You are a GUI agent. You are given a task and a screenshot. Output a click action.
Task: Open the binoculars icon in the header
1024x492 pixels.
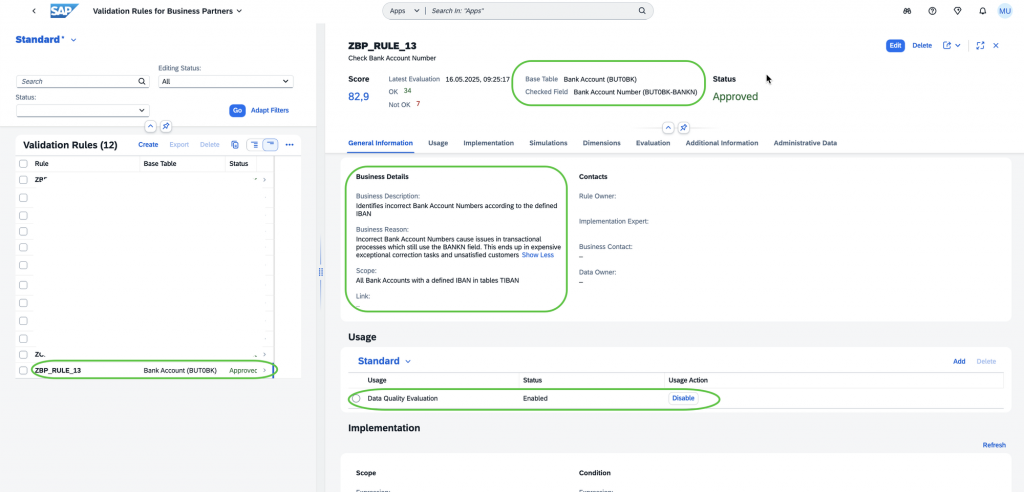click(x=907, y=11)
